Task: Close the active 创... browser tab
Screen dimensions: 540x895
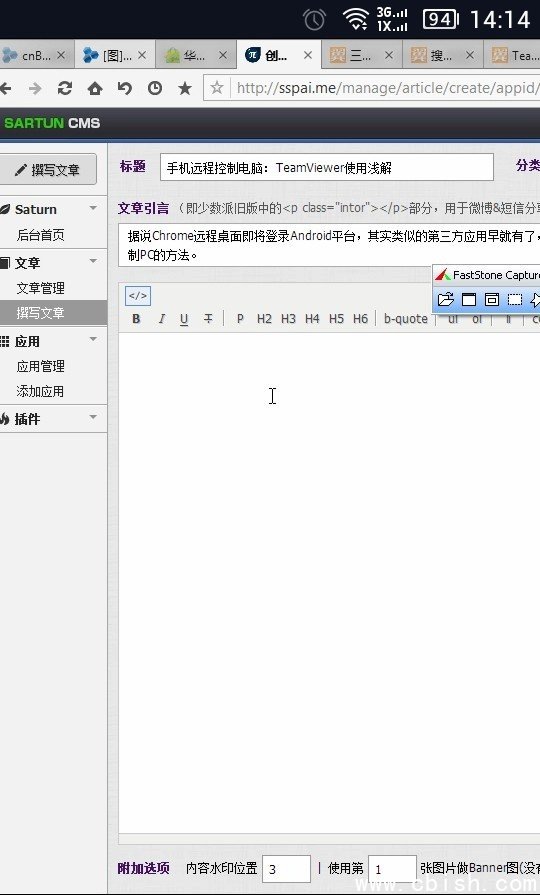Action: tap(308, 55)
